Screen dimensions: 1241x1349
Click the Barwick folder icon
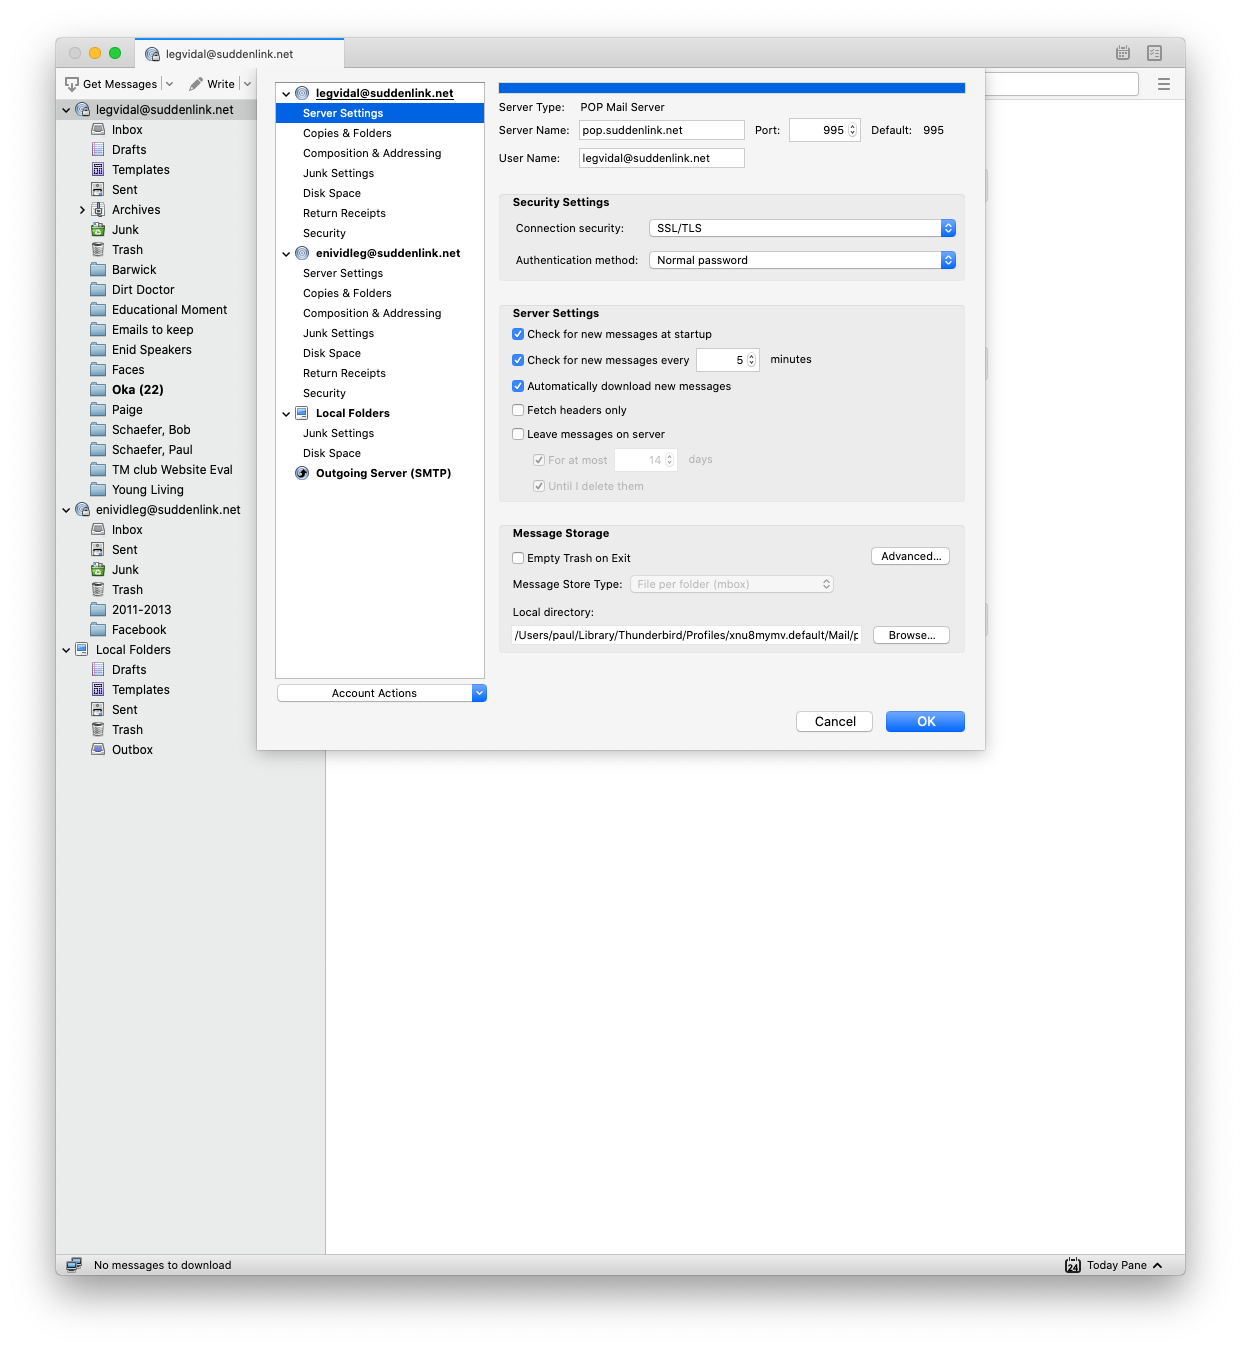(98, 270)
